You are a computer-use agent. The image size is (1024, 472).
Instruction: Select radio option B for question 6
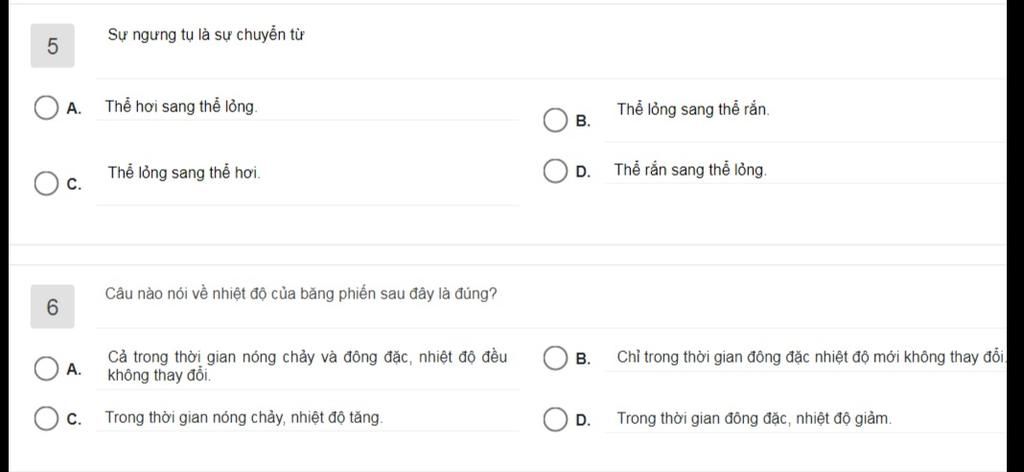[555, 358]
